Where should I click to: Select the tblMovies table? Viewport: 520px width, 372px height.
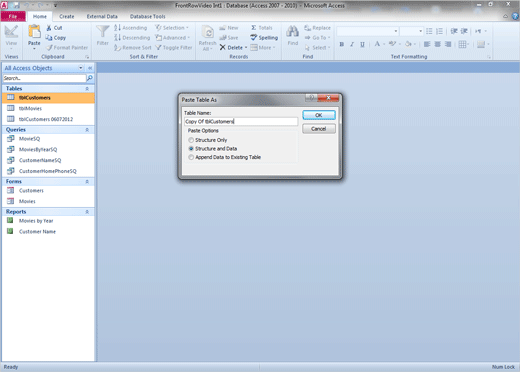click(48, 108)
